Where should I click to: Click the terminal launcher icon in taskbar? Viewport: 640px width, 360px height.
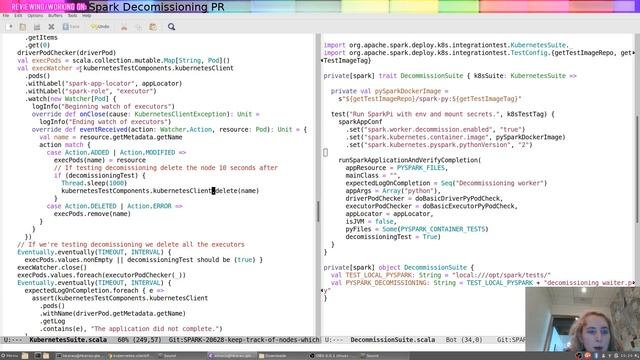coord(37,356)
